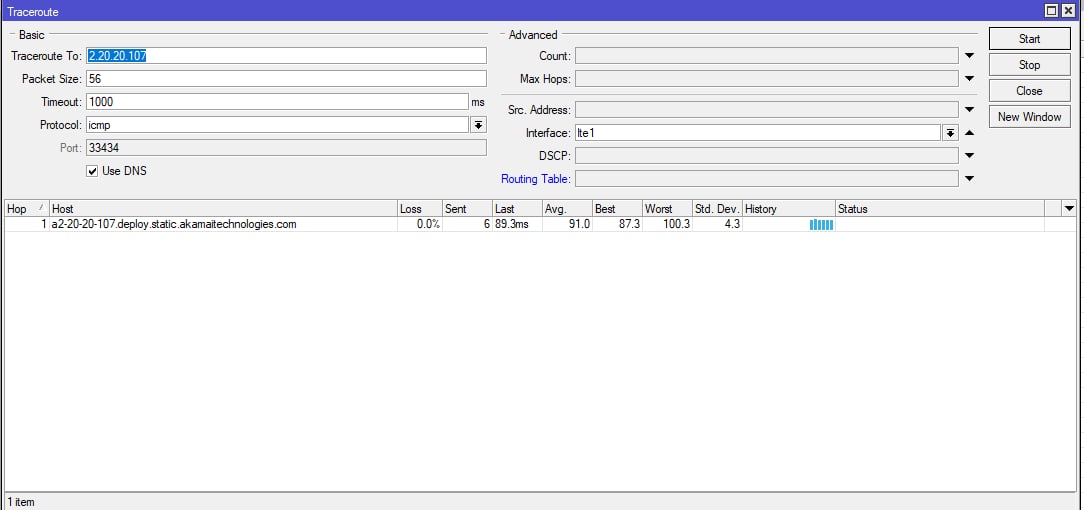Open a New Window

pos(1029,117)
